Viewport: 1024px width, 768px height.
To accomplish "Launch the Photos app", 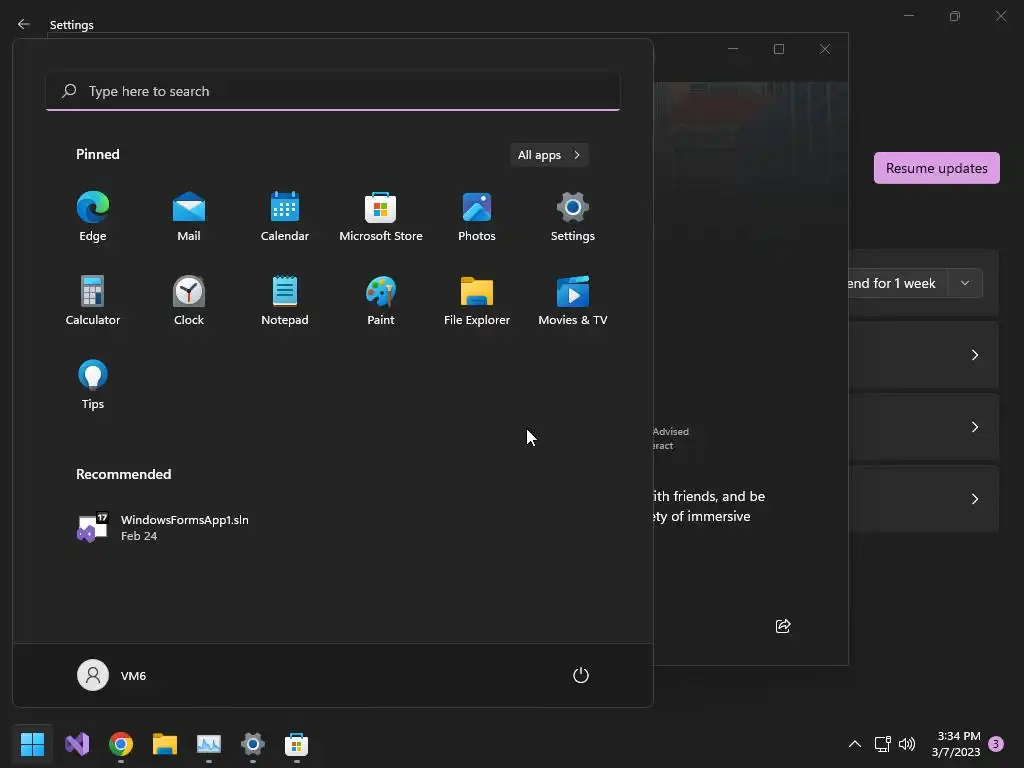I will click(477, 217).
